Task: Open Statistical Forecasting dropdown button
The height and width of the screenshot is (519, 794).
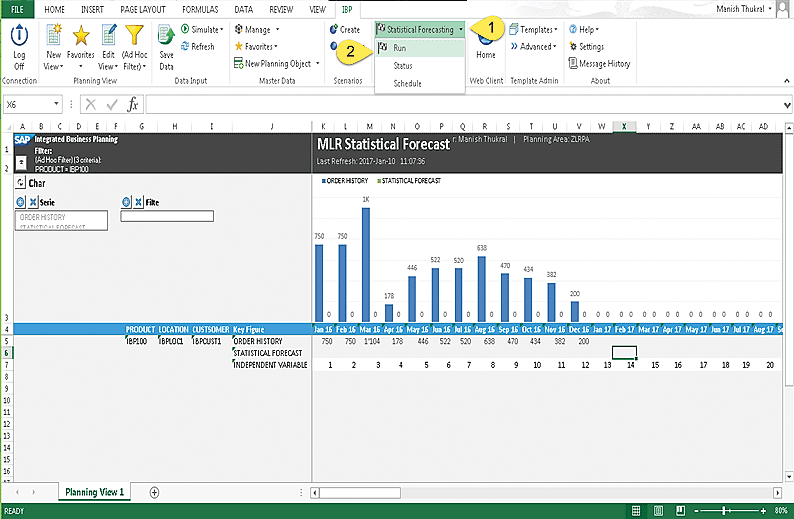Action: 420,29
